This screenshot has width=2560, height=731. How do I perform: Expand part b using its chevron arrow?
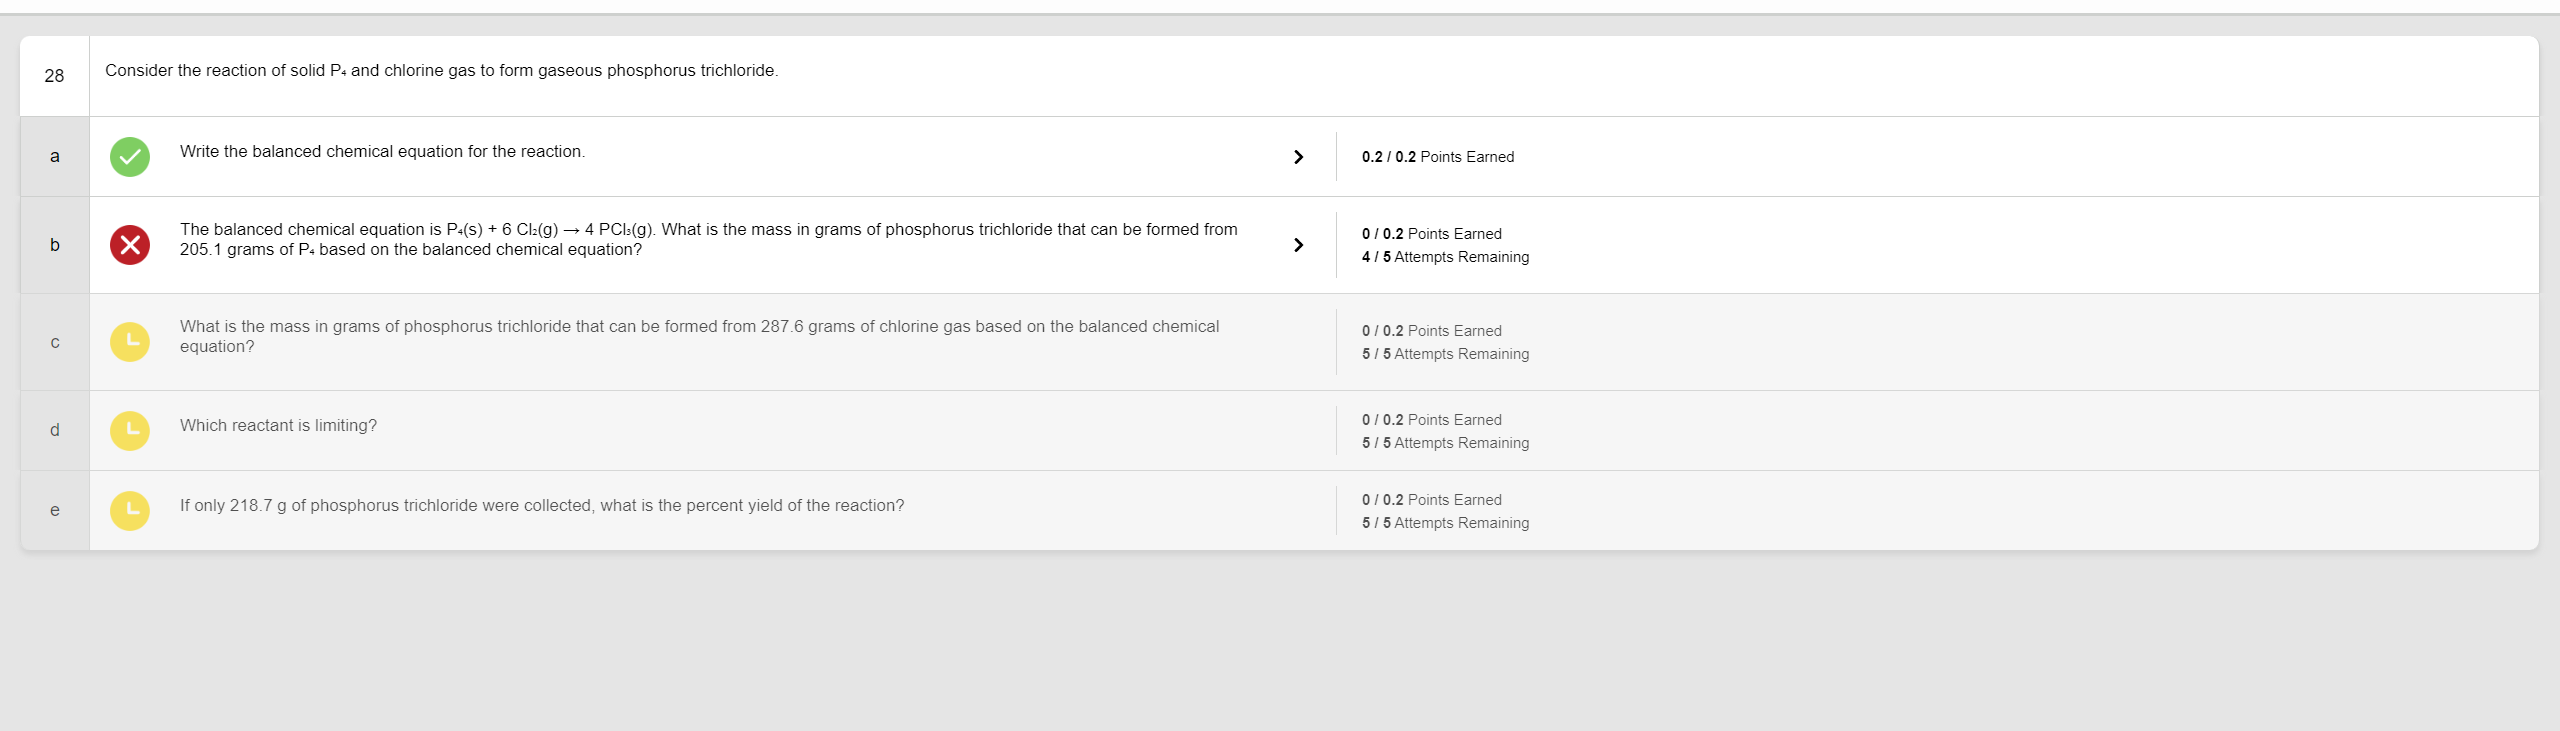pyautogui.click(x=1298, y=245)
